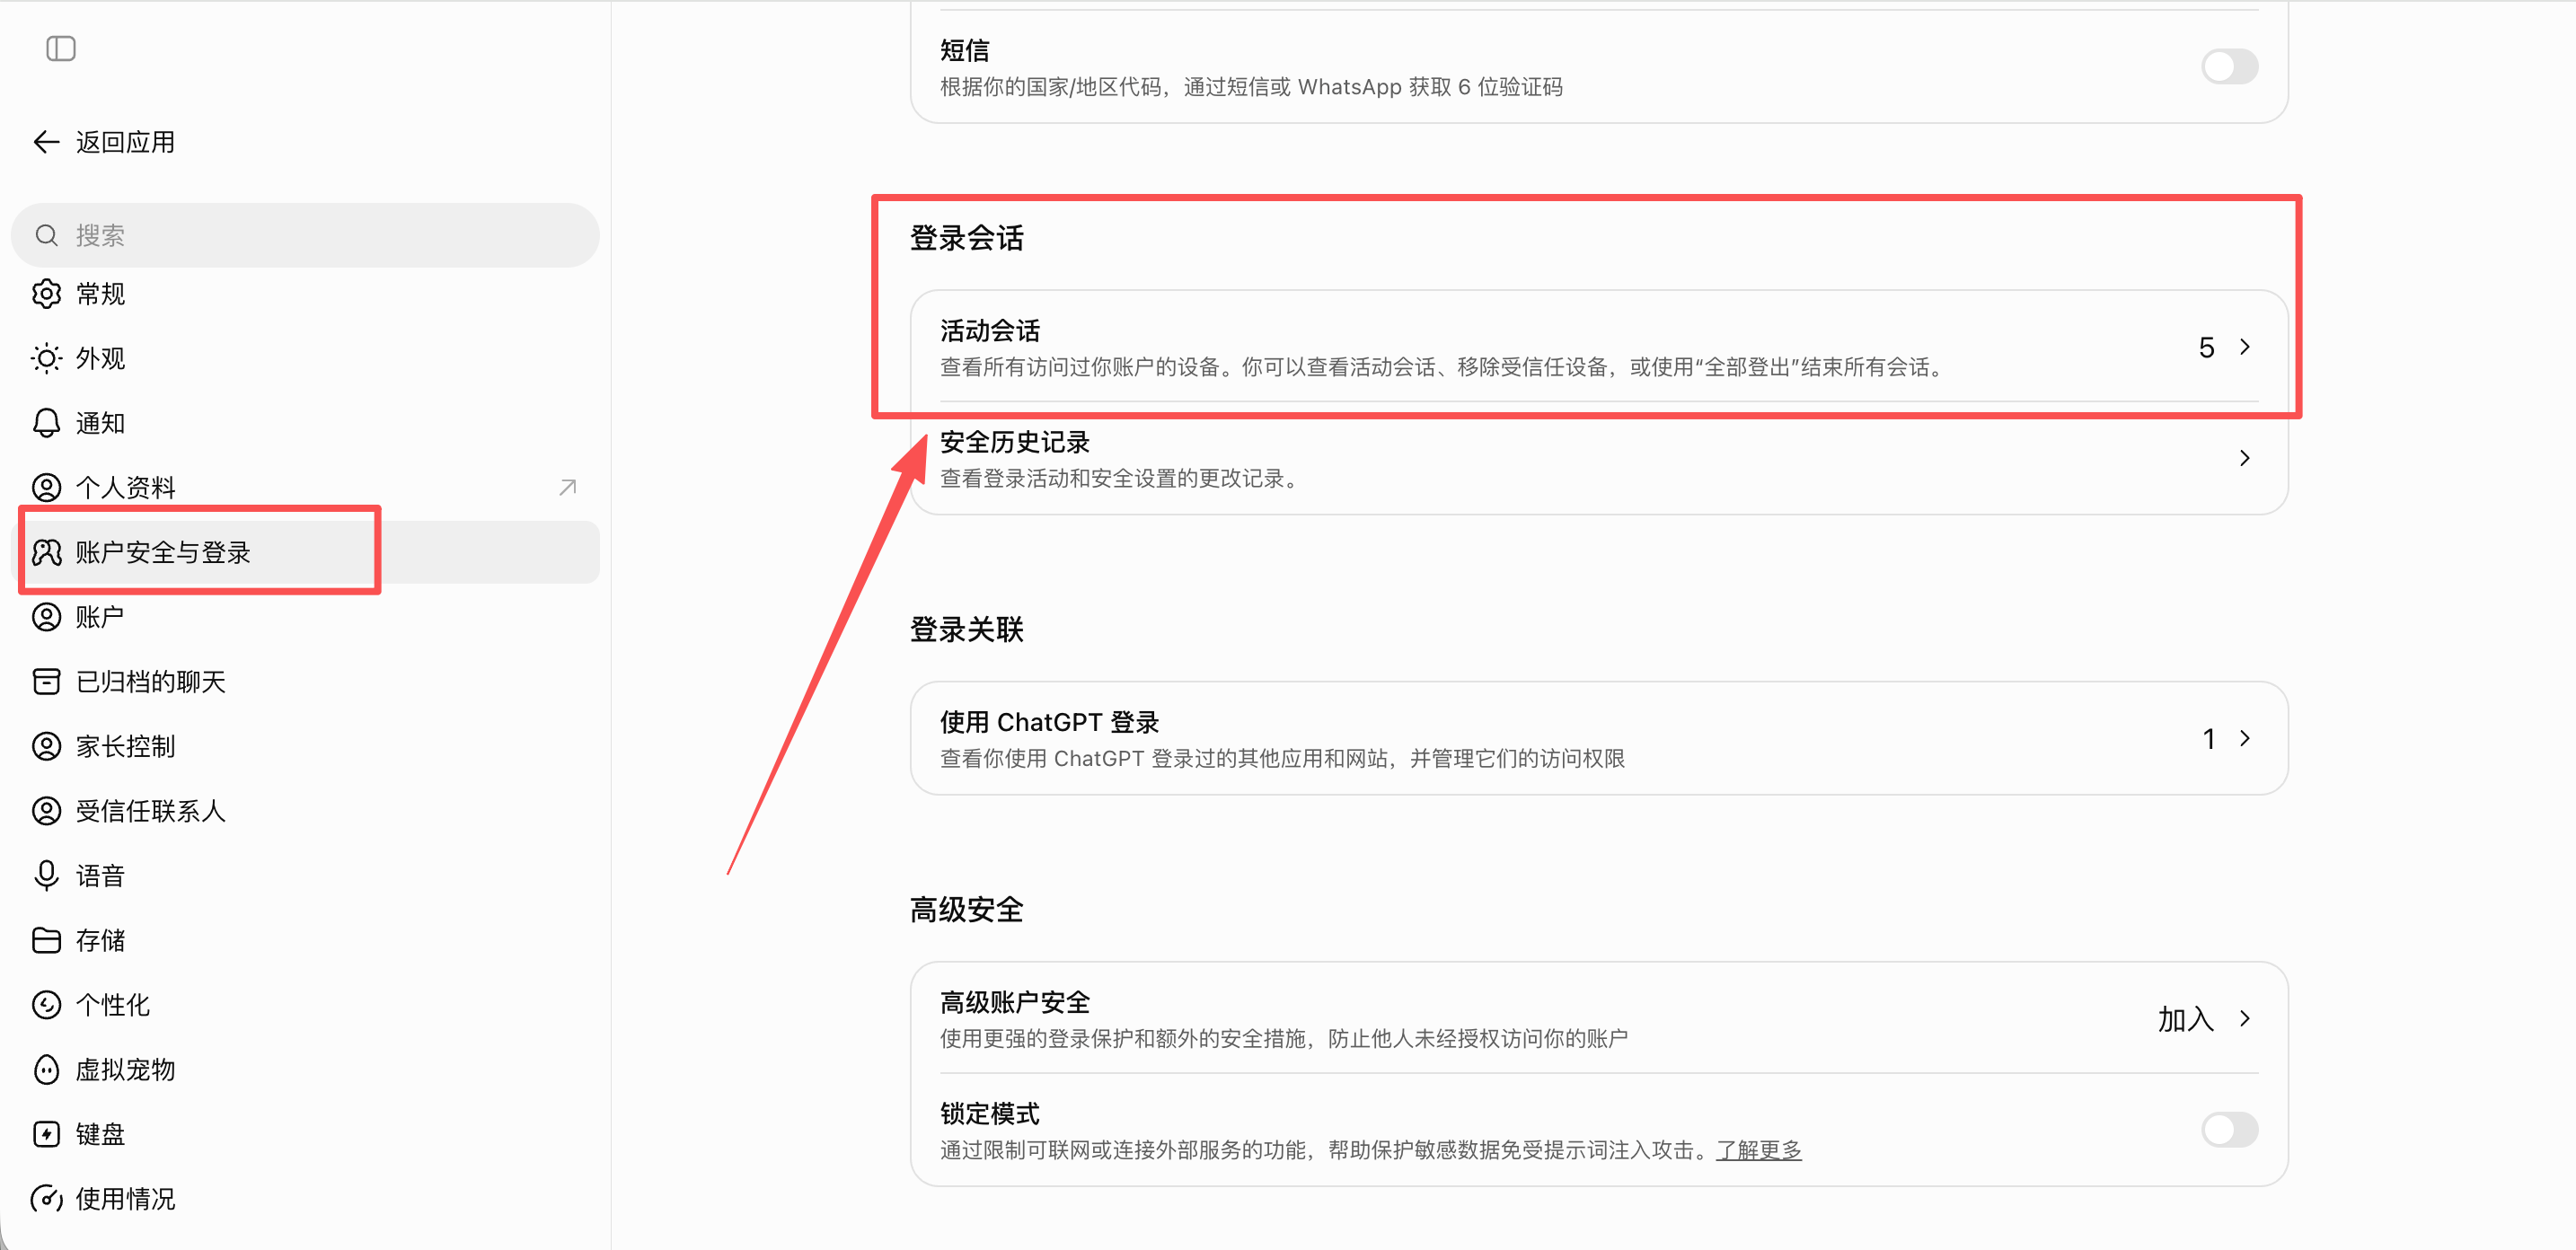
Task: Click 加入 for 高级账户安全
Action: tap(2185, 1019)
